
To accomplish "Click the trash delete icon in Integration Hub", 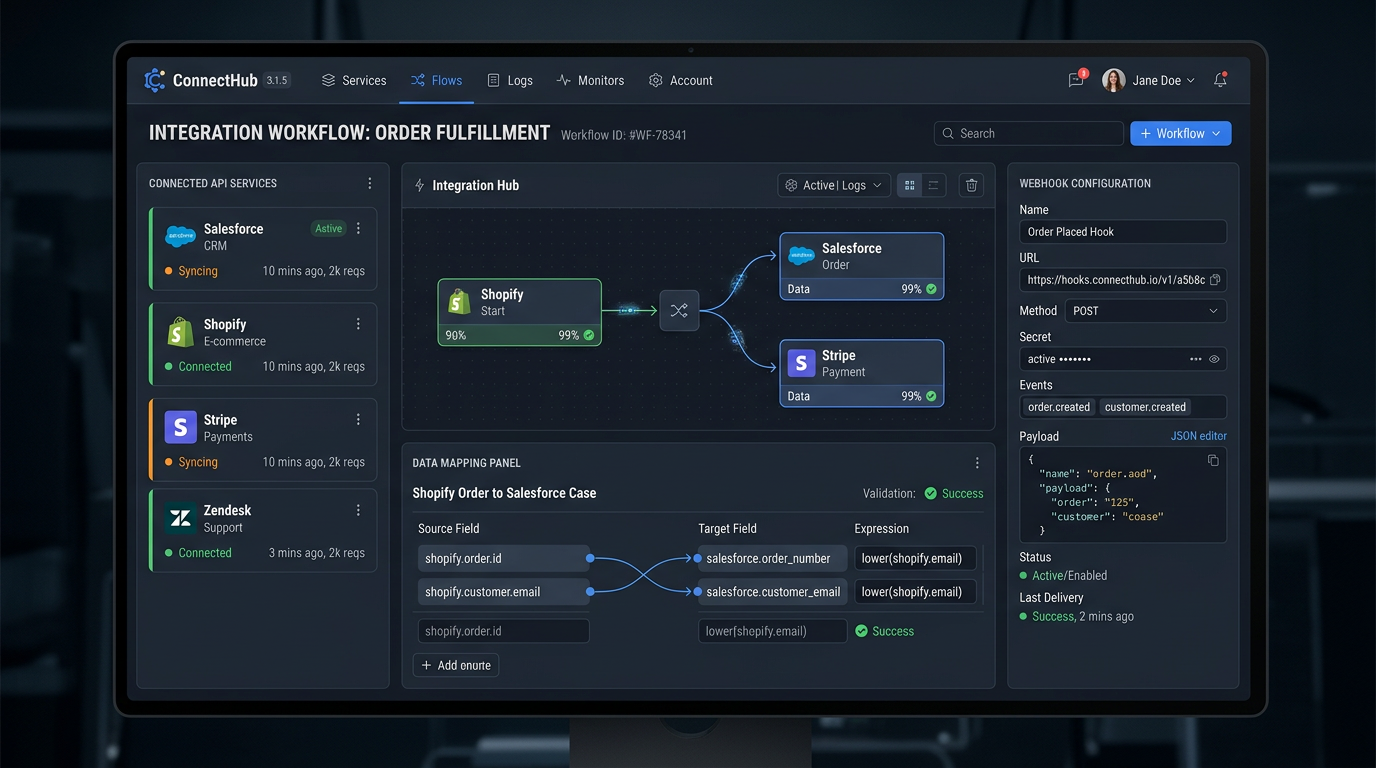I will 971,185.
